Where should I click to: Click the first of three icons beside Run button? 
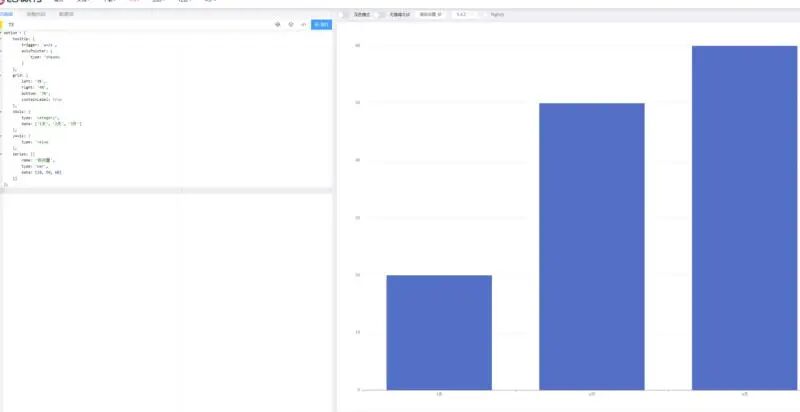pyautogui.click(x=278, y=24)
